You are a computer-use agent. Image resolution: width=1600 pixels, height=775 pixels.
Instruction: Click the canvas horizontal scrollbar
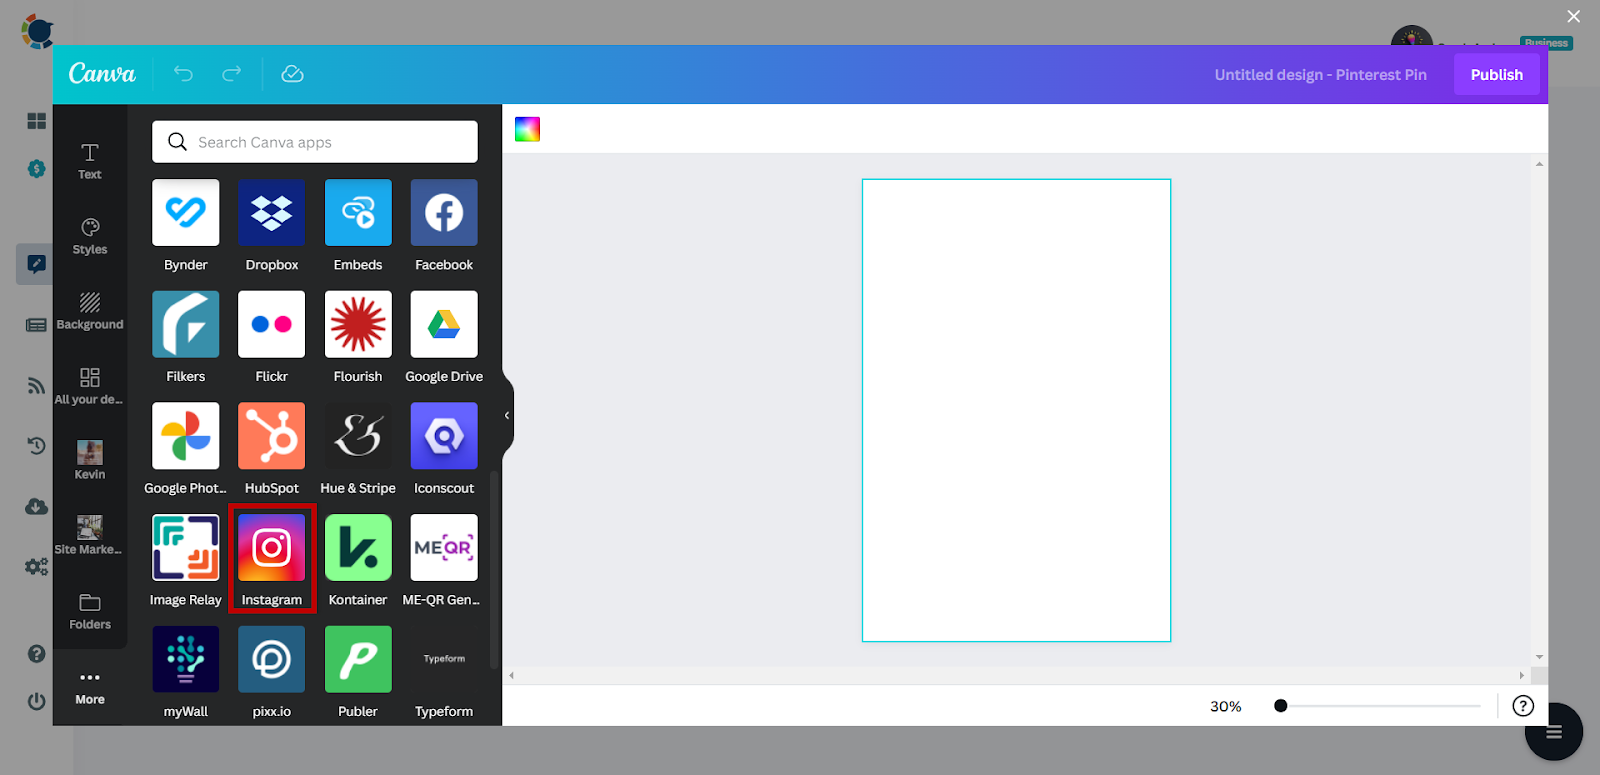point(1016,676)
